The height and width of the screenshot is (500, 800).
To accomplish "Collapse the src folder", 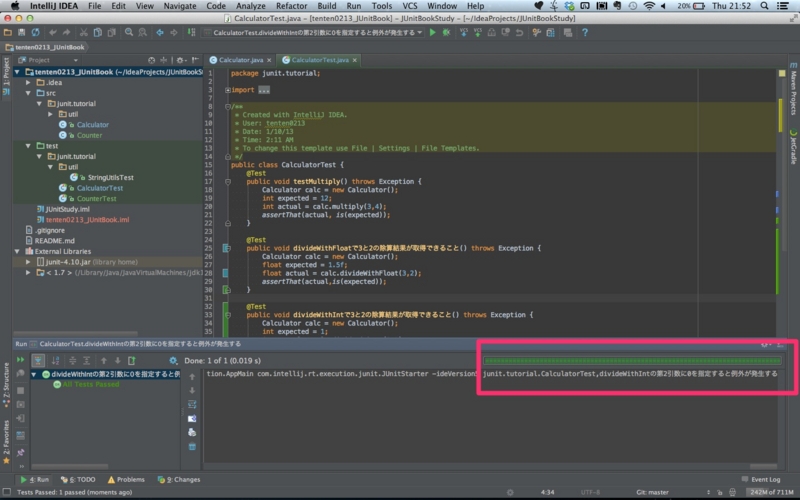I will pyautogui.click(x=29, y=93).
